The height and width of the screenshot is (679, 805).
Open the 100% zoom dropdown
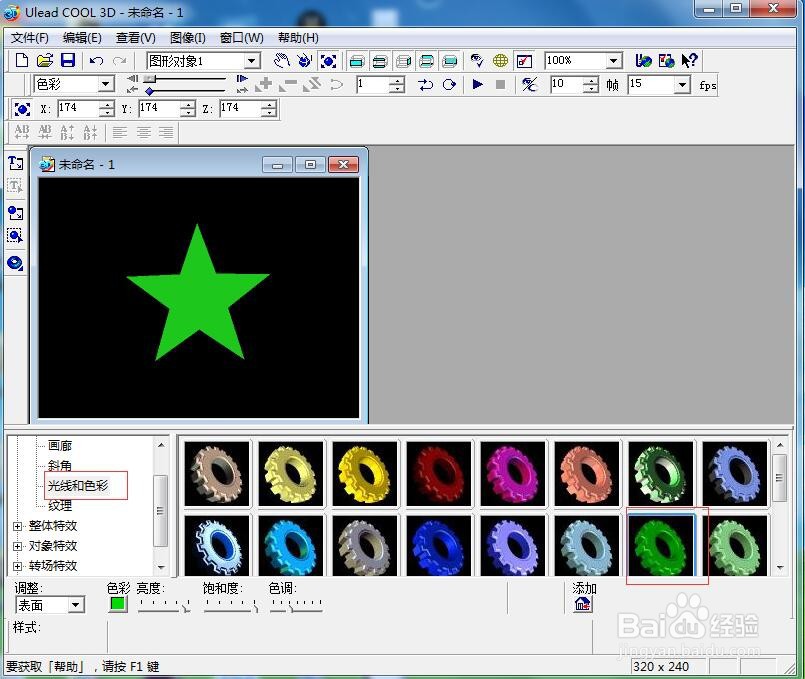pos(614,61)
